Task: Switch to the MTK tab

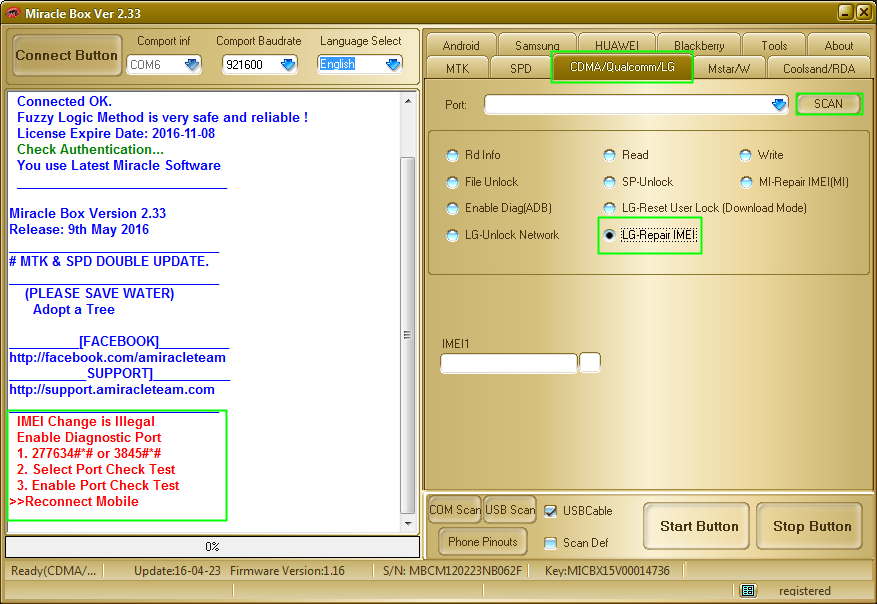Action: click(458, 68)
